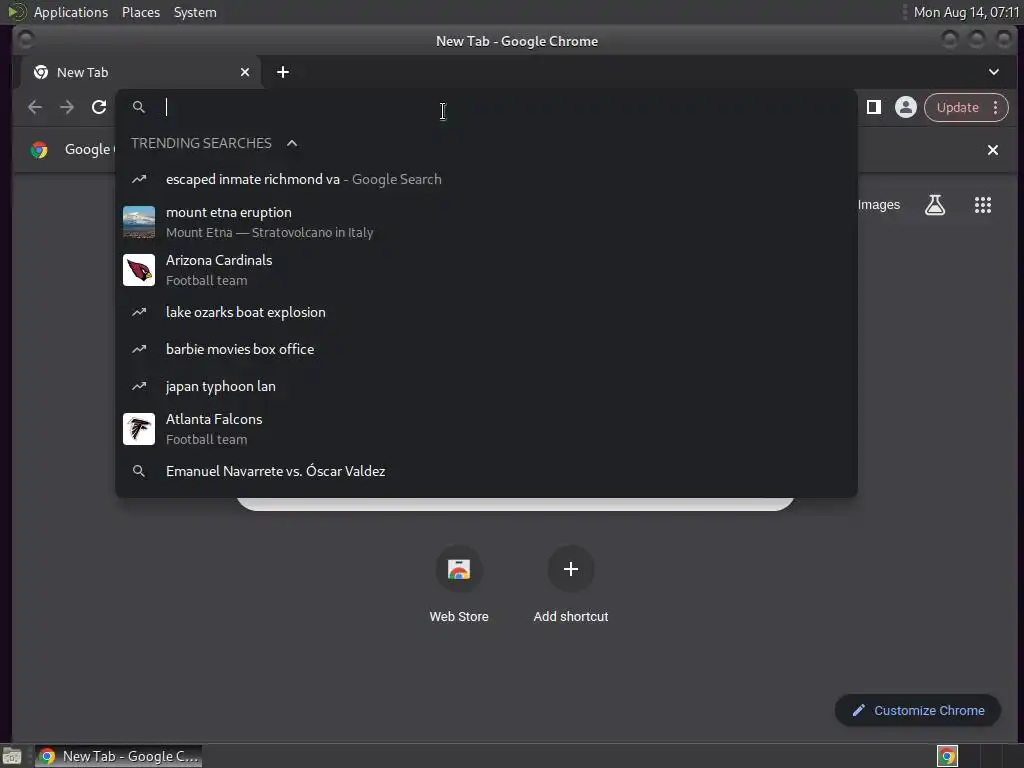Close the New Tab tab
The height and width of the screenshot is (768, 1024).
(x=245, y=72)
